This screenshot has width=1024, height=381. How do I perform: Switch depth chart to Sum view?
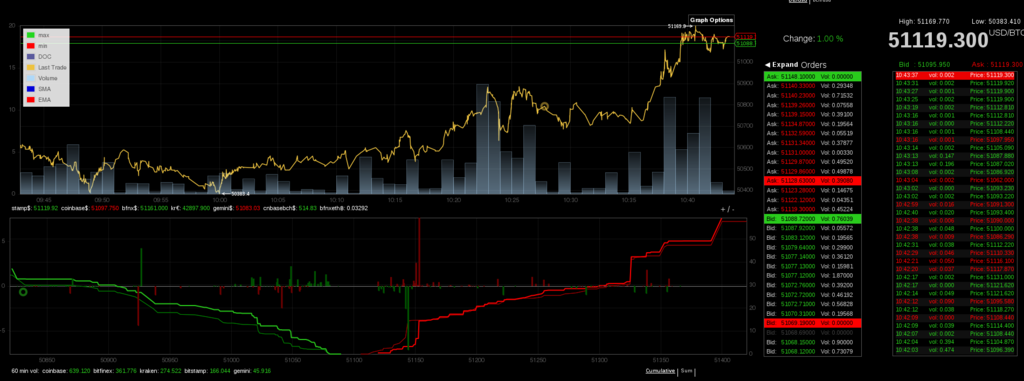(686, 371)
